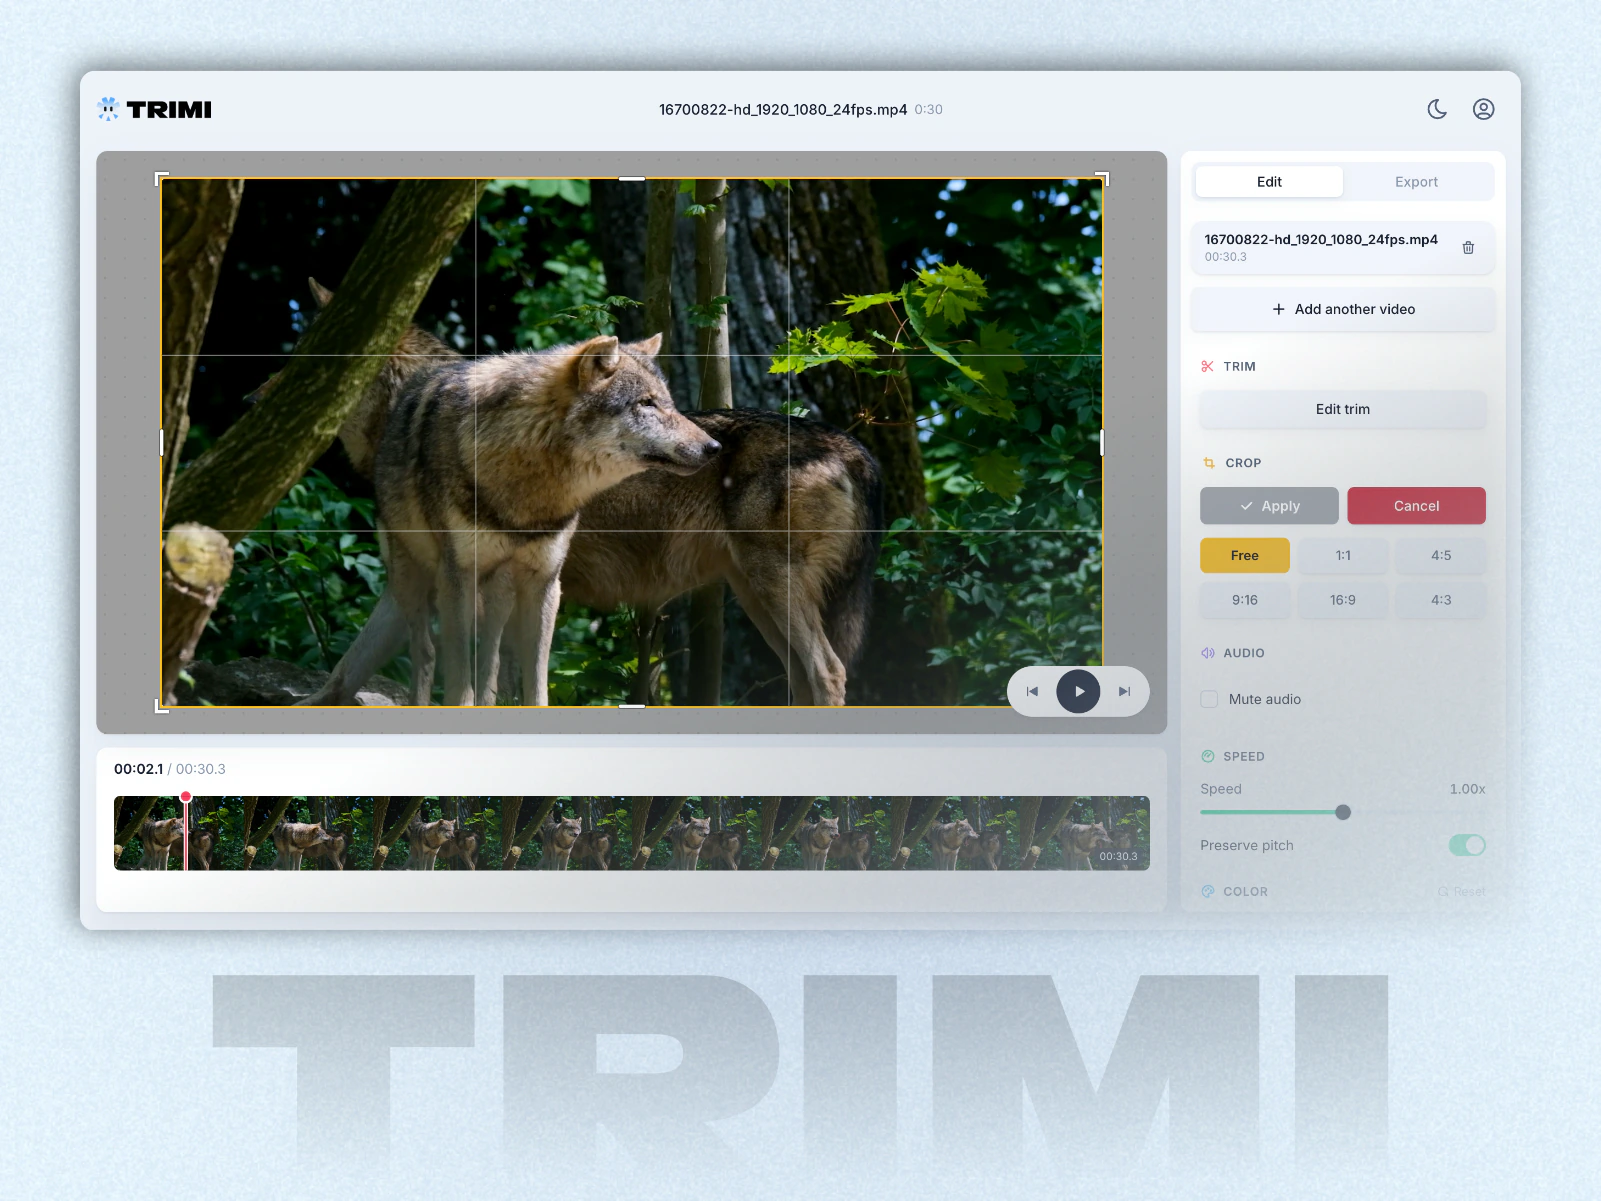Reset the color settings
The width and height of the screenshot is (1601, 1201).
coord(1462,891)
